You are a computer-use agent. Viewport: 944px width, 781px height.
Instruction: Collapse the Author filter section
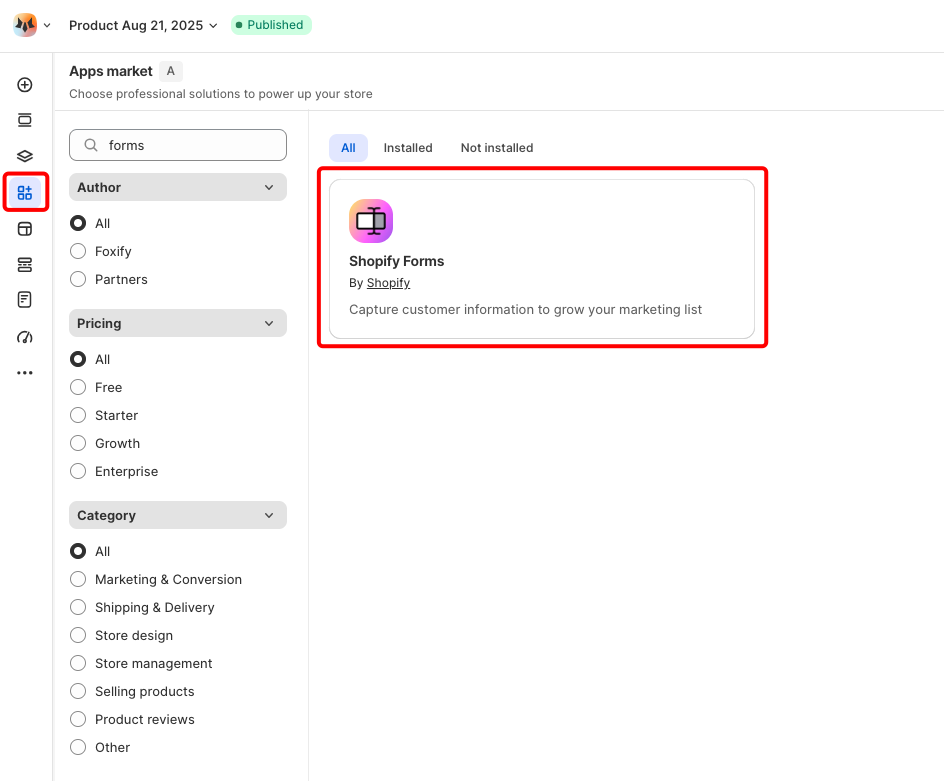pos(178,187)
